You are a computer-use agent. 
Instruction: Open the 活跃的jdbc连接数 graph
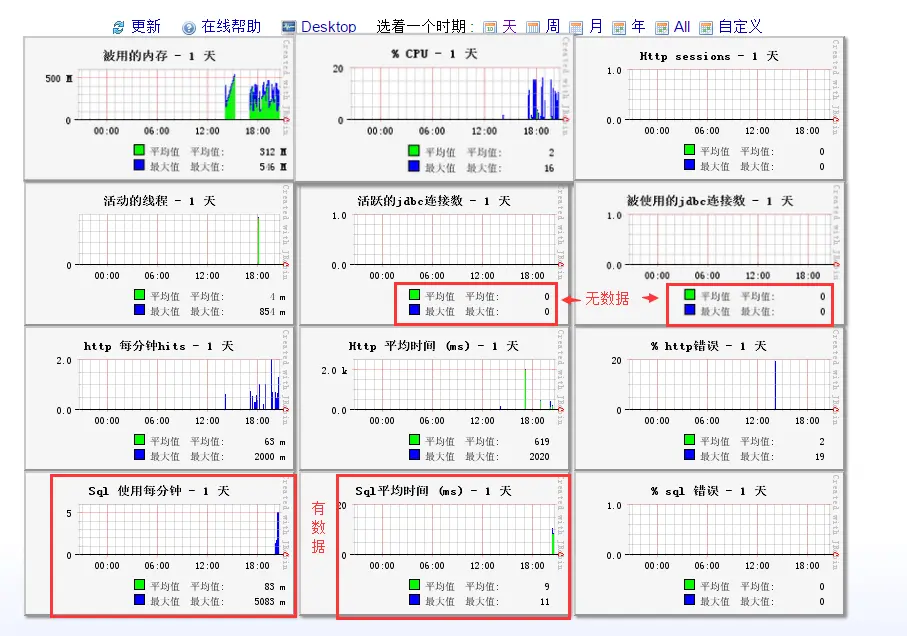point(433,254)
